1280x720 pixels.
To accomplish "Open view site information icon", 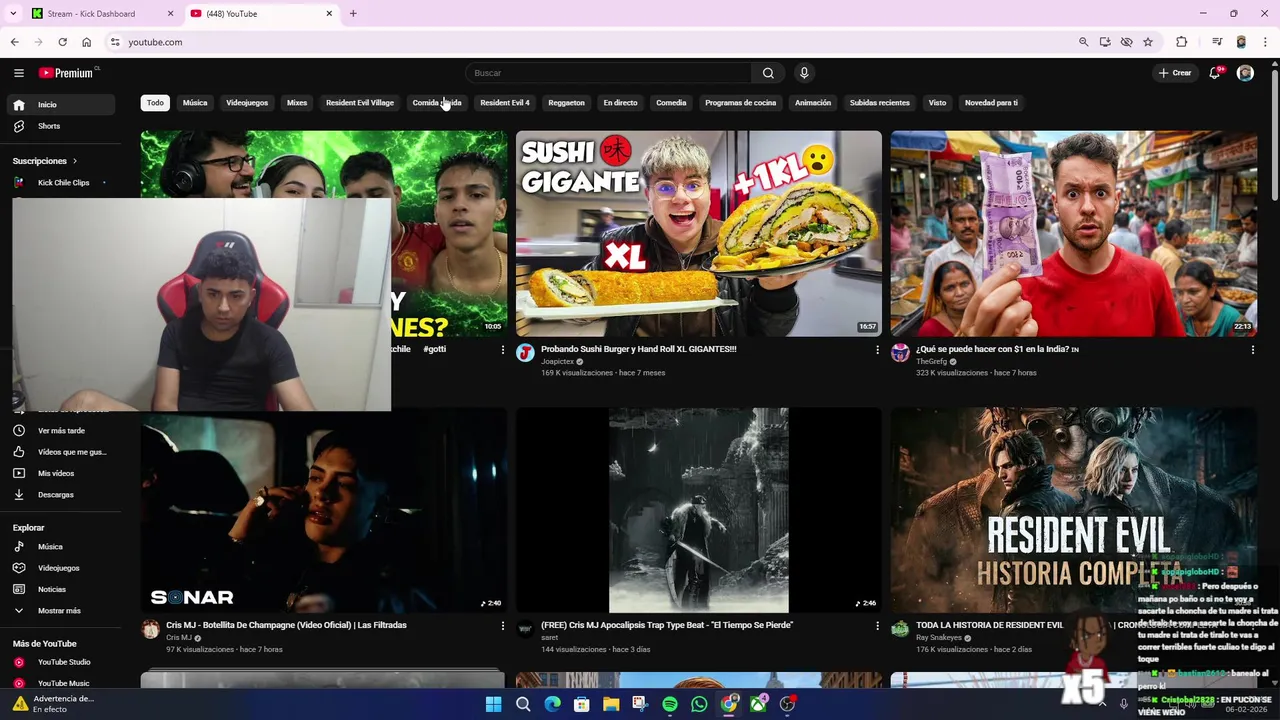I will click(x=115, y=42).
